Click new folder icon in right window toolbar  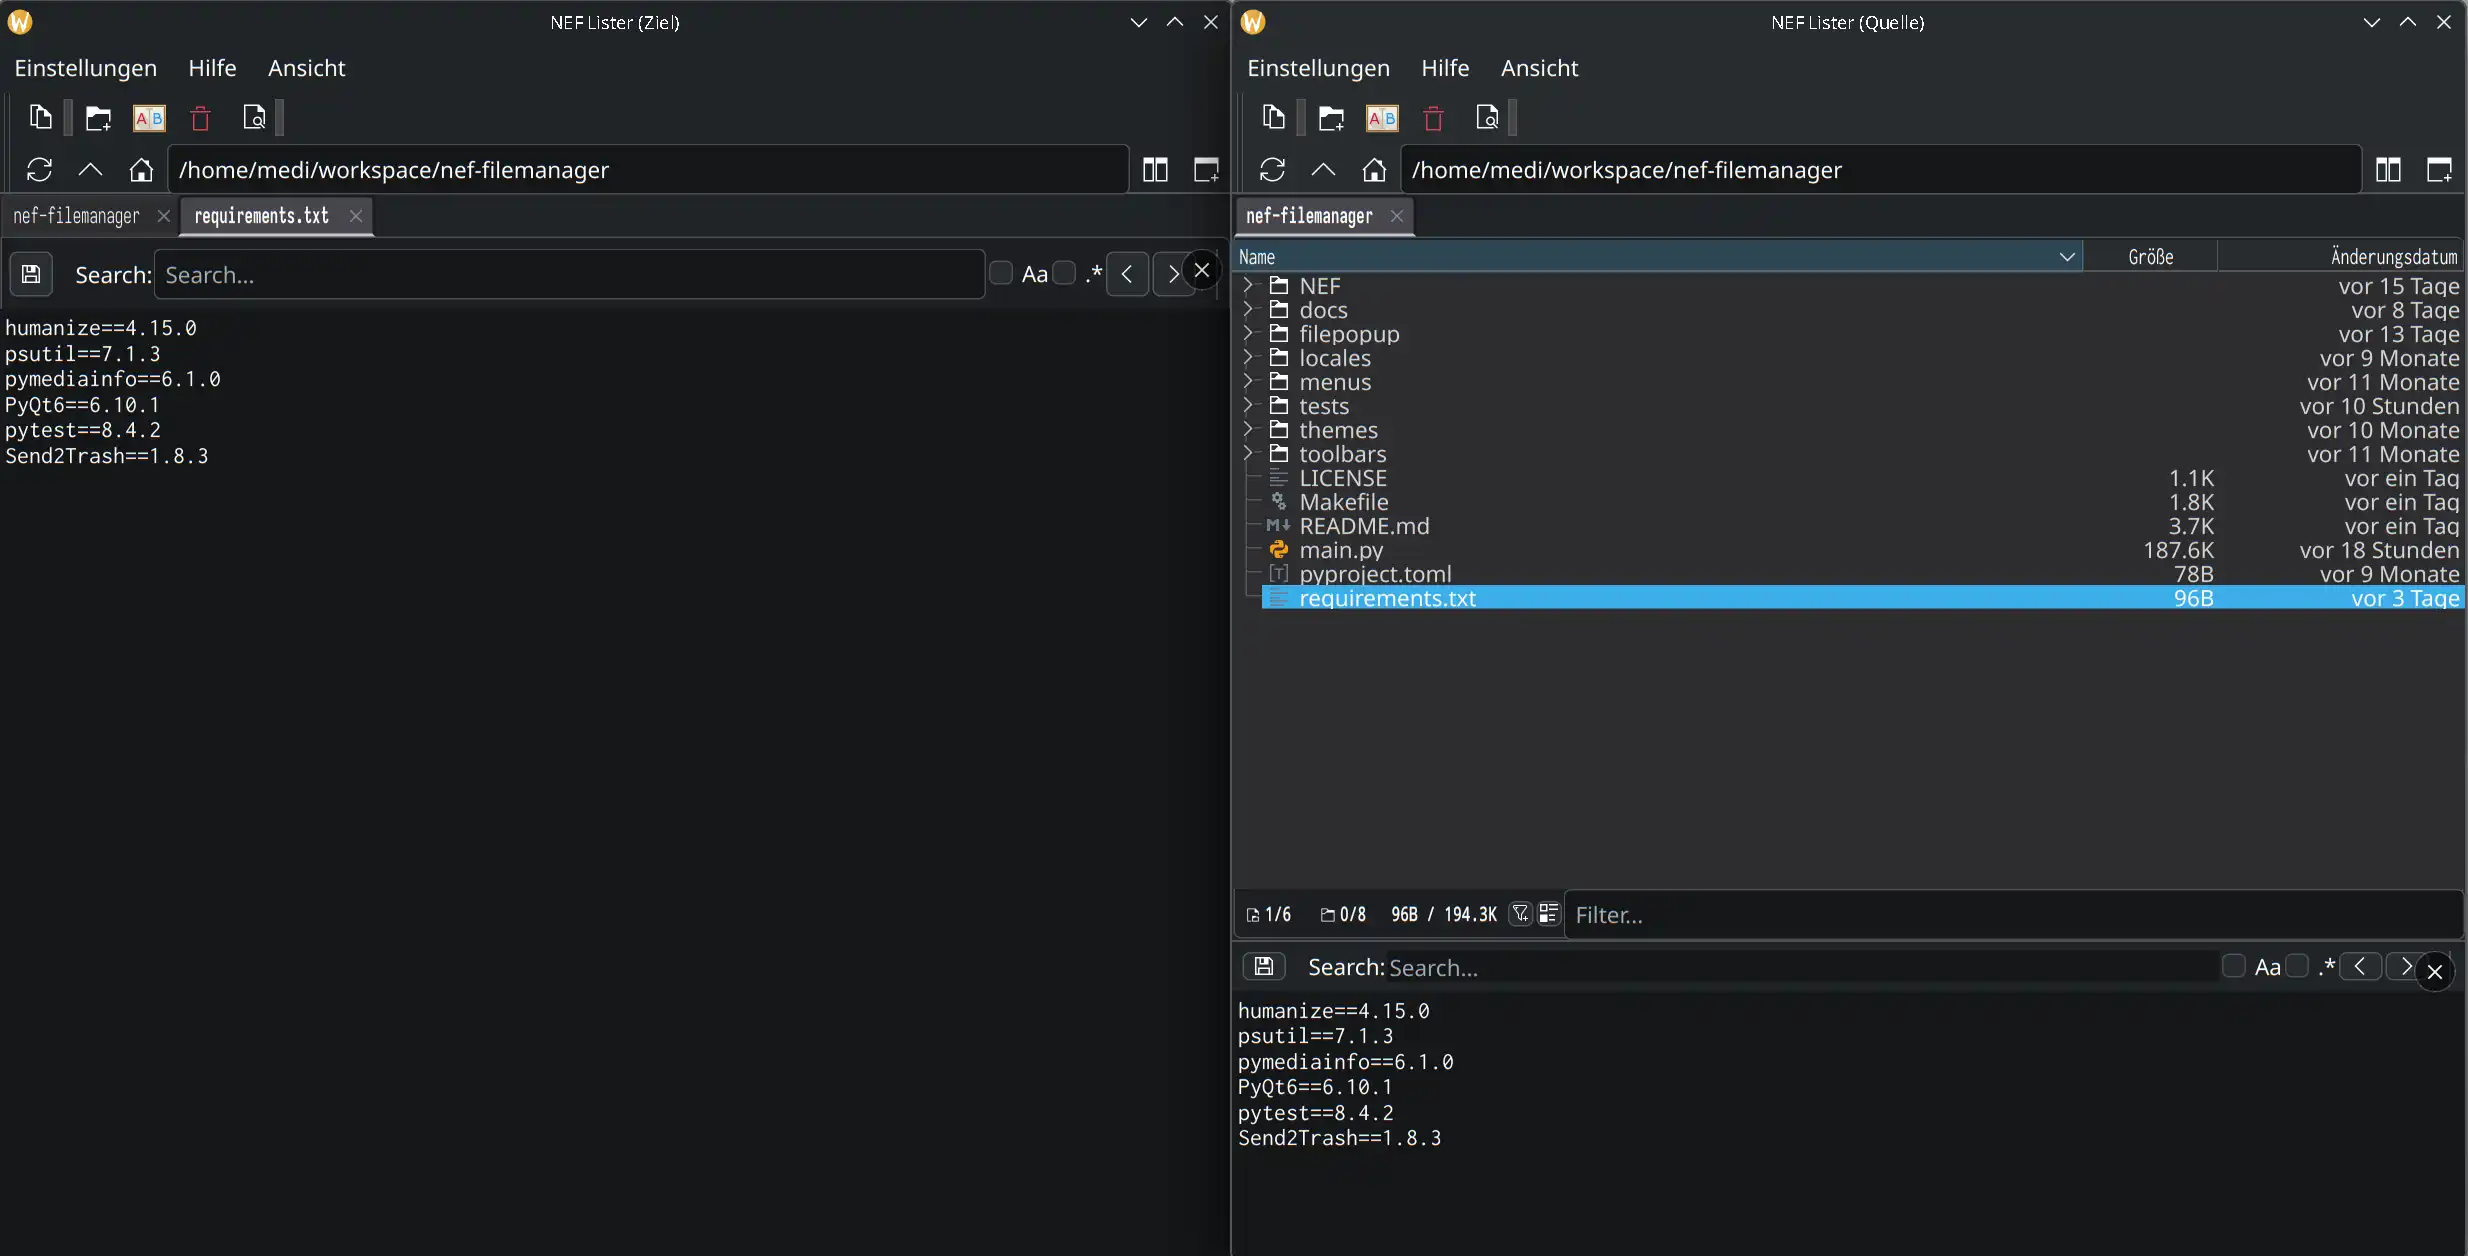pos(1331,118)
